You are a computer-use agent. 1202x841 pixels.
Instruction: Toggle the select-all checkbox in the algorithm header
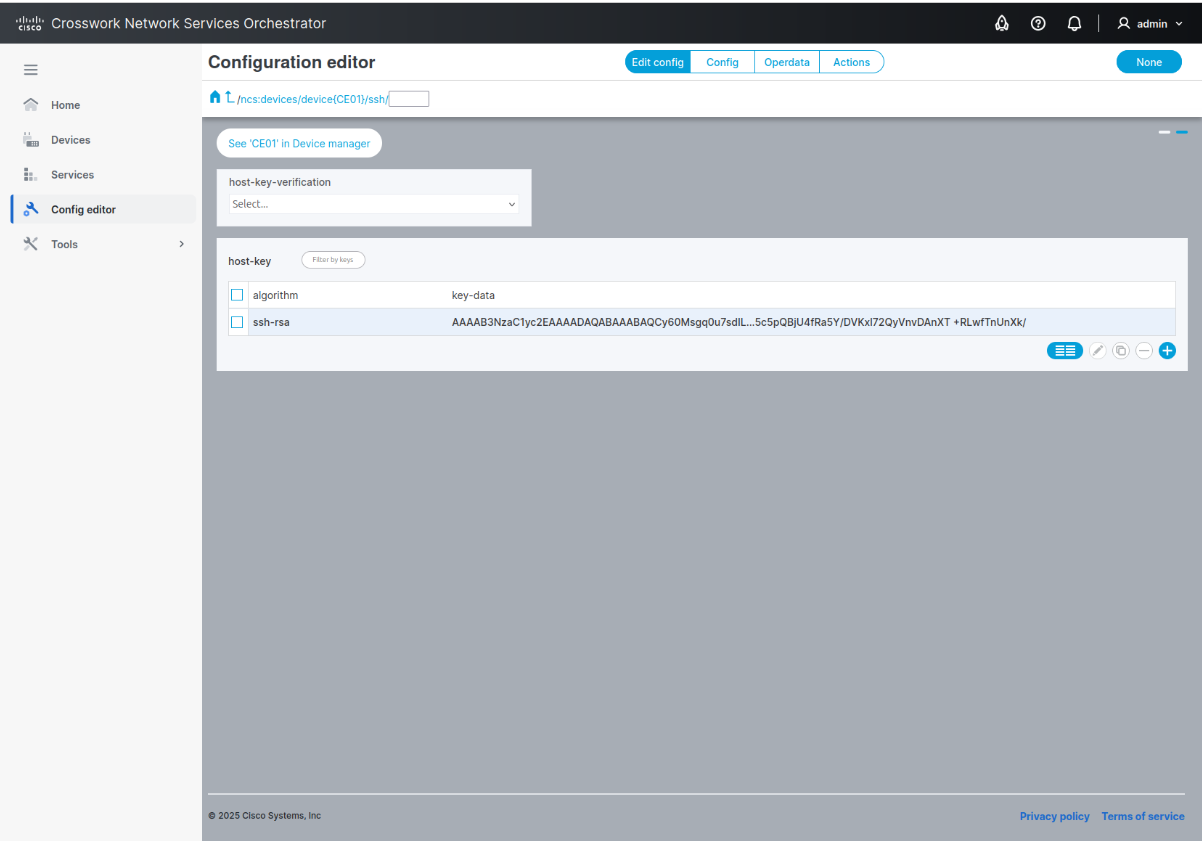point(237,295)
